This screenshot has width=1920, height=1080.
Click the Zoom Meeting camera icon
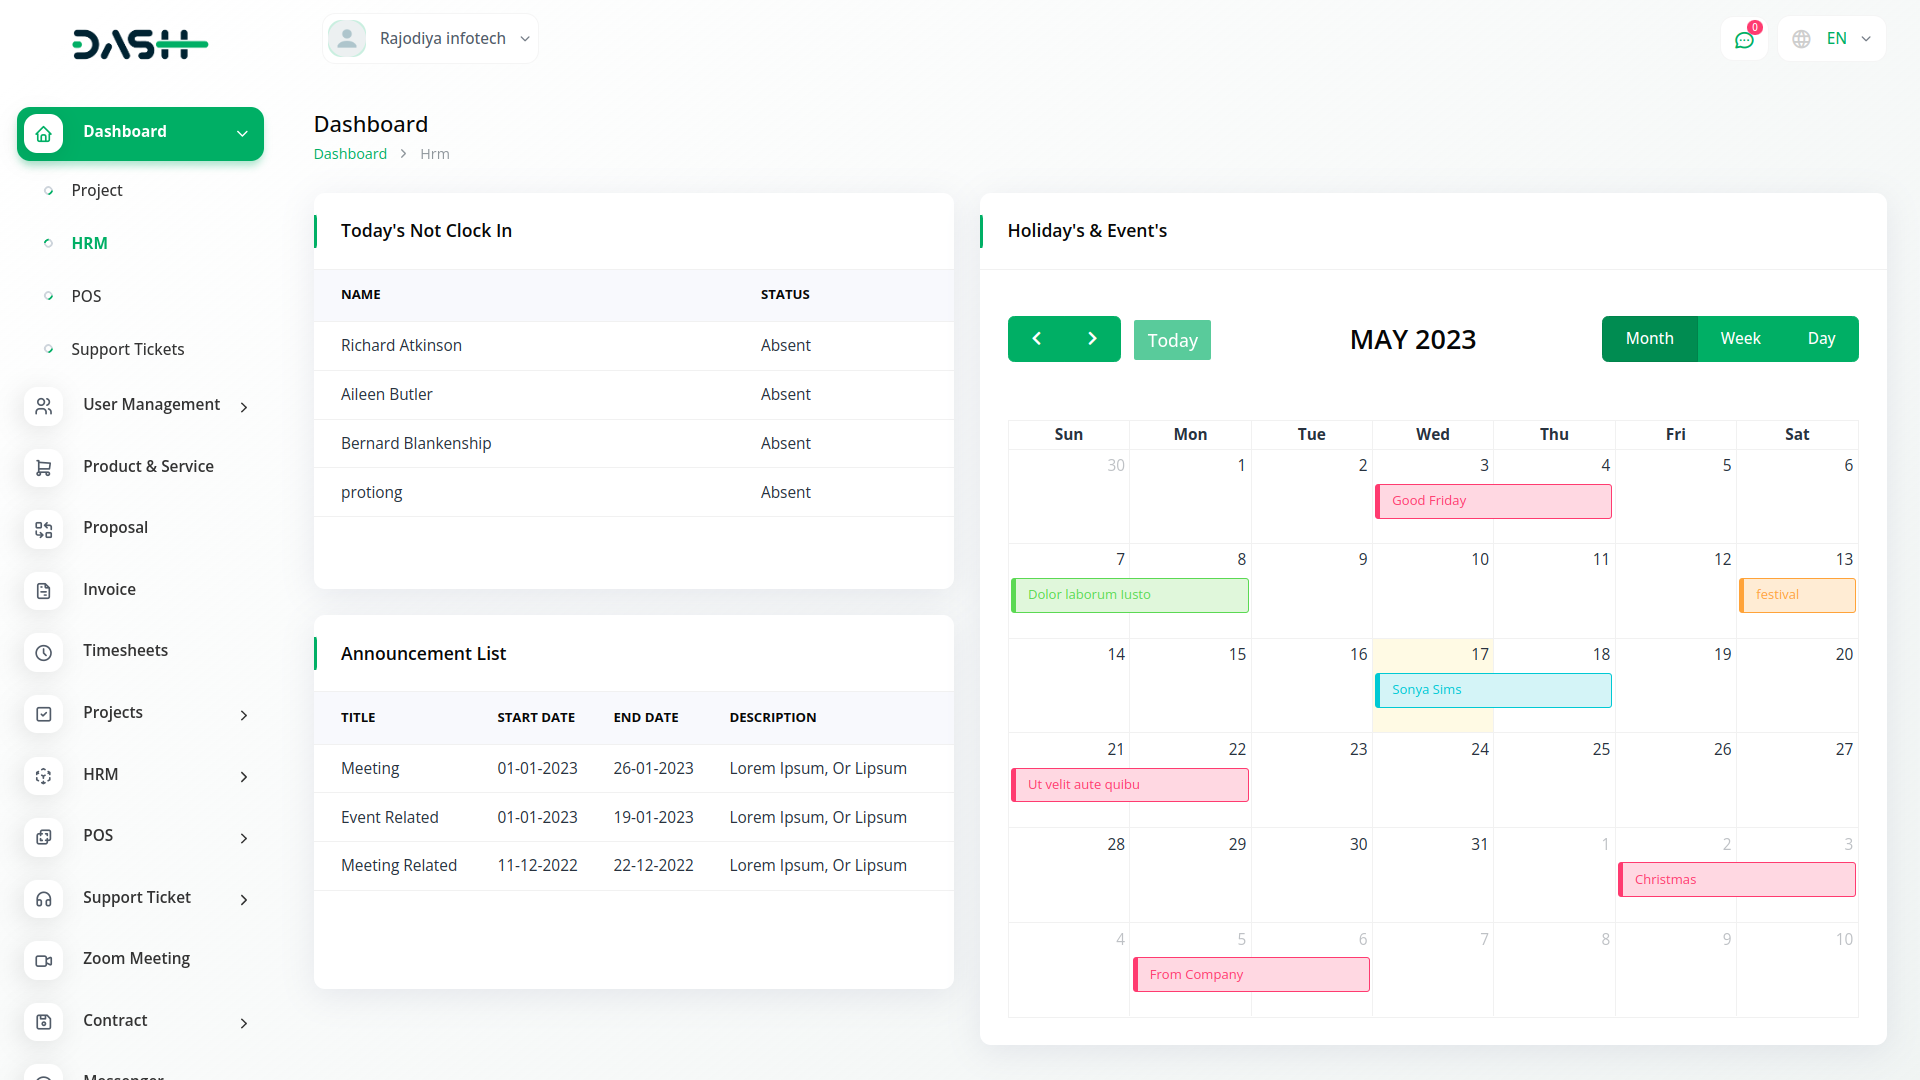coord(43,960)
